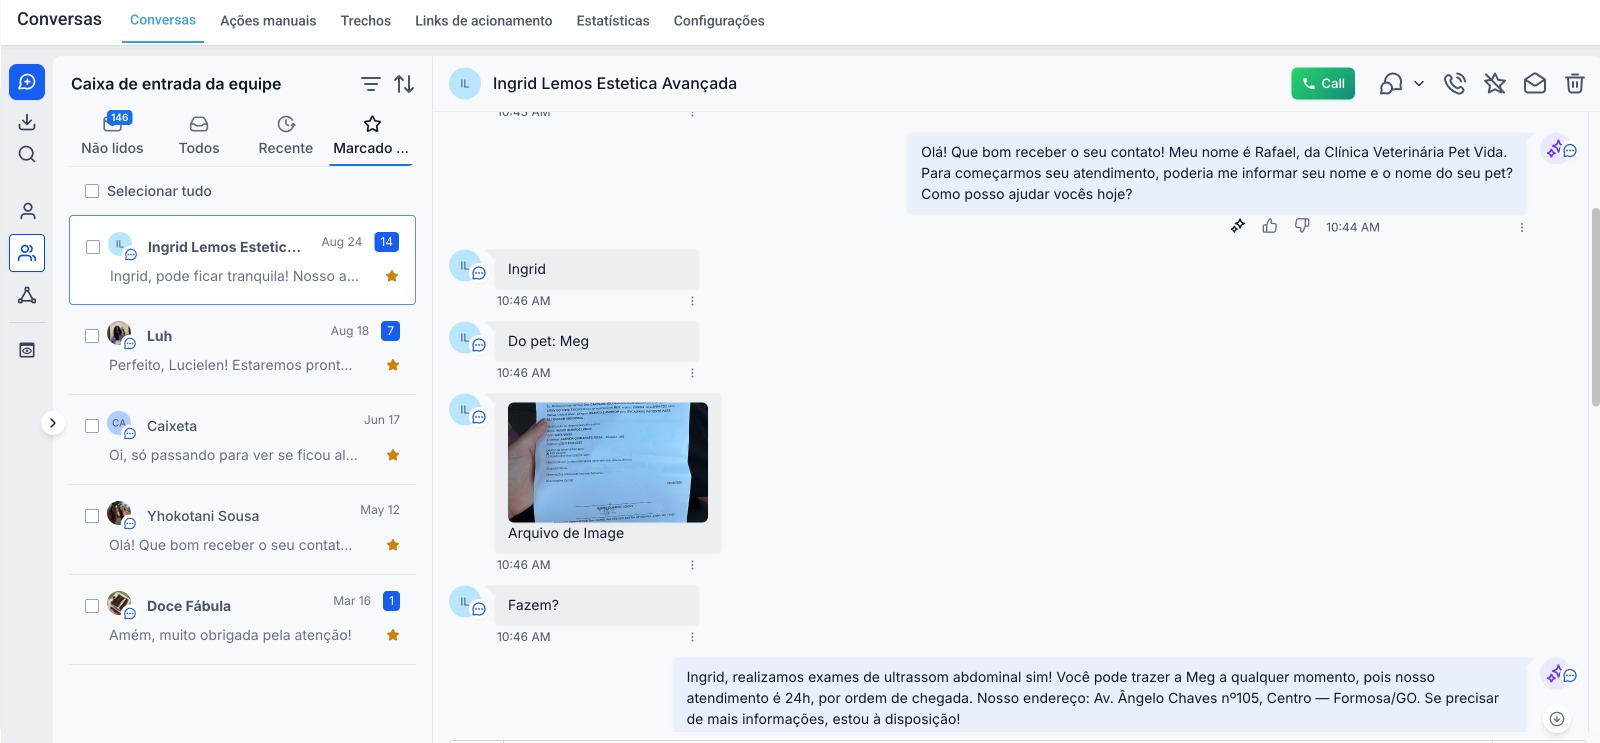Open the workflow nodes icon in sidebar
The width and height of the screenshot is (1600, 743).
point(27,295)
